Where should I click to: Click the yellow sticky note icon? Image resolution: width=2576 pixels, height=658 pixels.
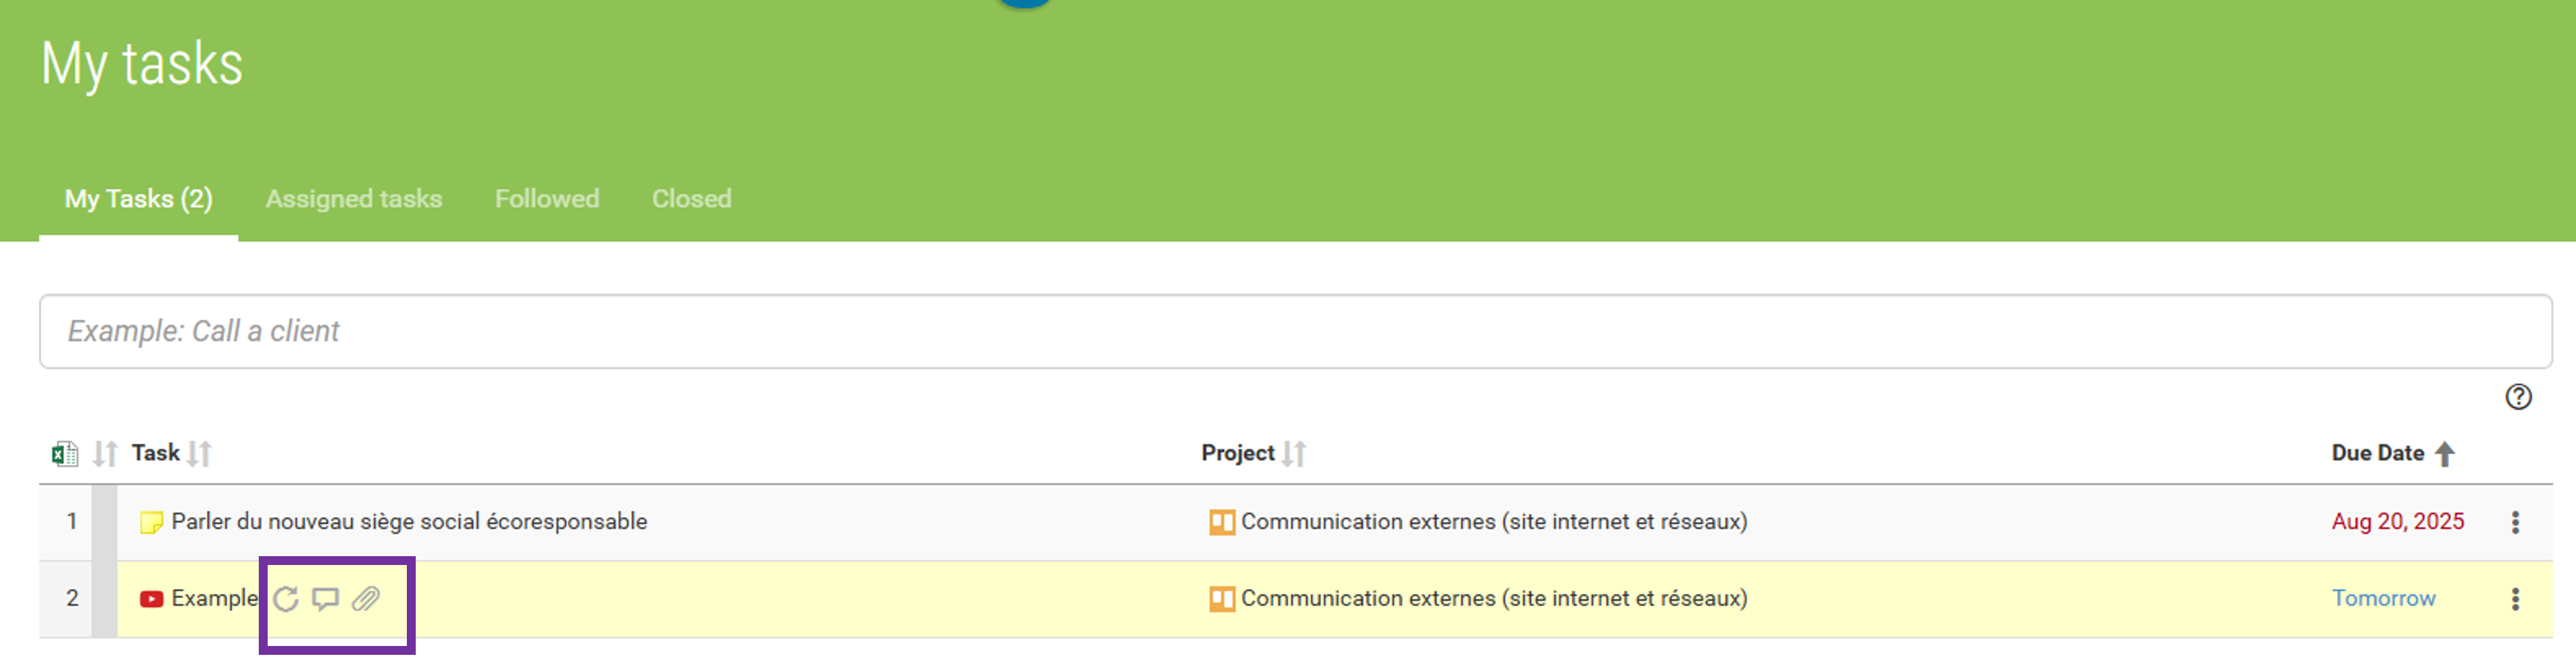tap(152, 522)
